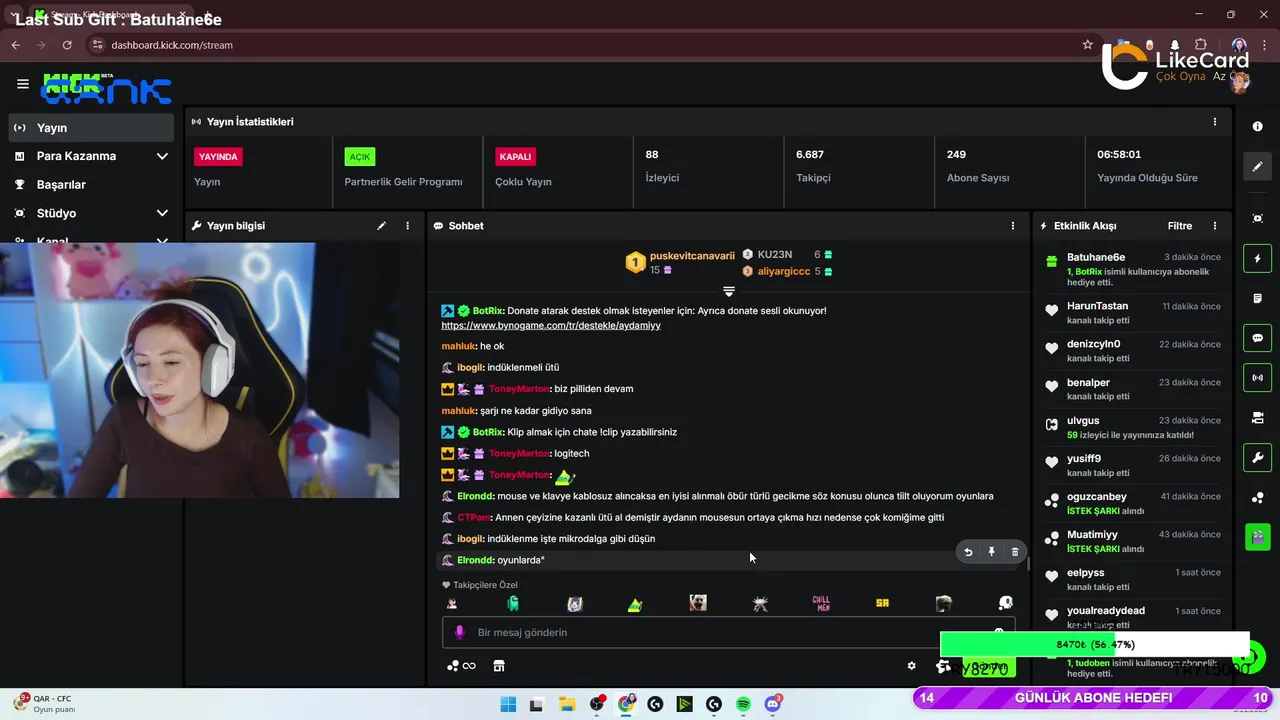Screen dimensions: 1280x720
Task: Click the Filtre button in activity feed
Action: coord(1180,226)
